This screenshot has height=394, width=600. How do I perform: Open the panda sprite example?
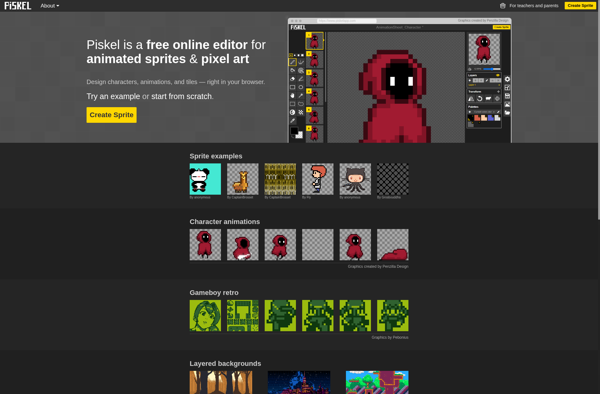pyautogui.click(x=205, y=179)
